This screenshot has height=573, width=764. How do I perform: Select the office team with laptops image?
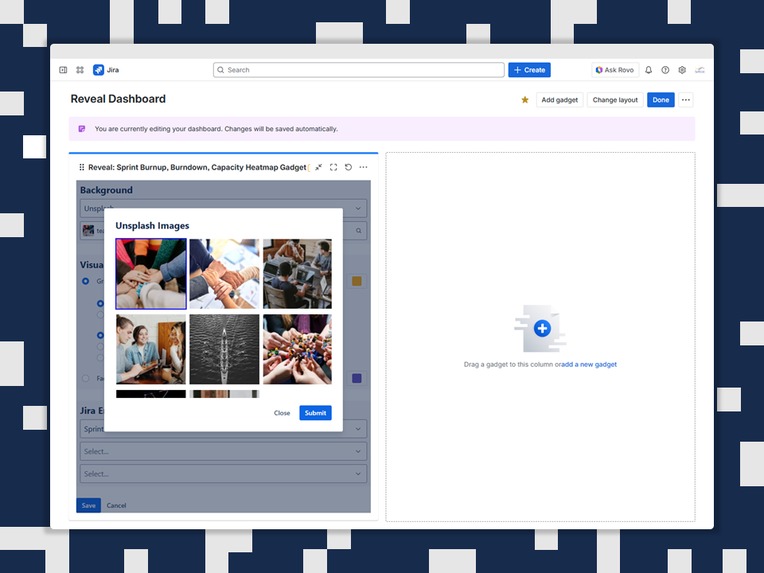[x=297, y=274]
